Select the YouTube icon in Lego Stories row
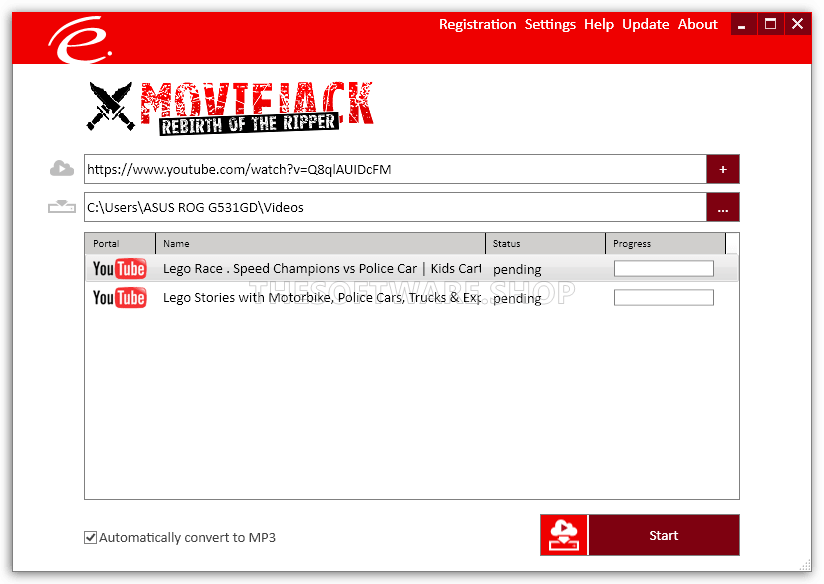 pyautogui.click(x=119, y=298)
